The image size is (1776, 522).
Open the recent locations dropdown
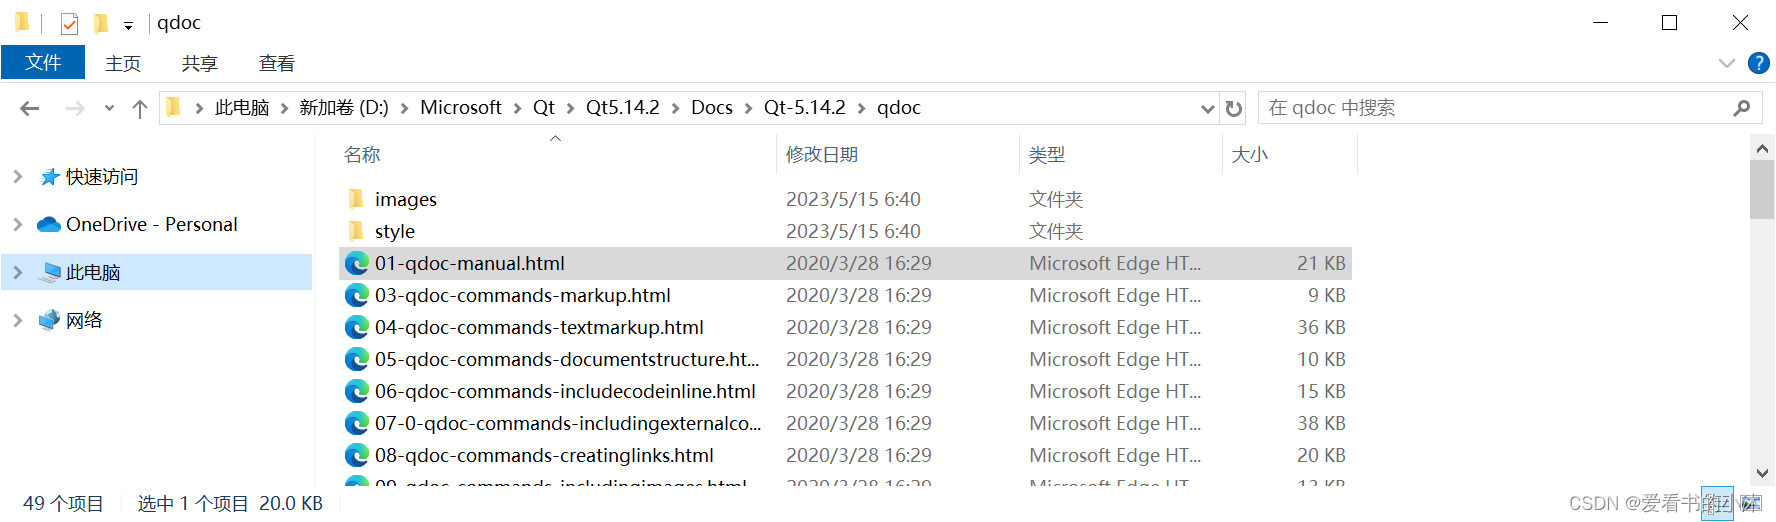(109, 108)
